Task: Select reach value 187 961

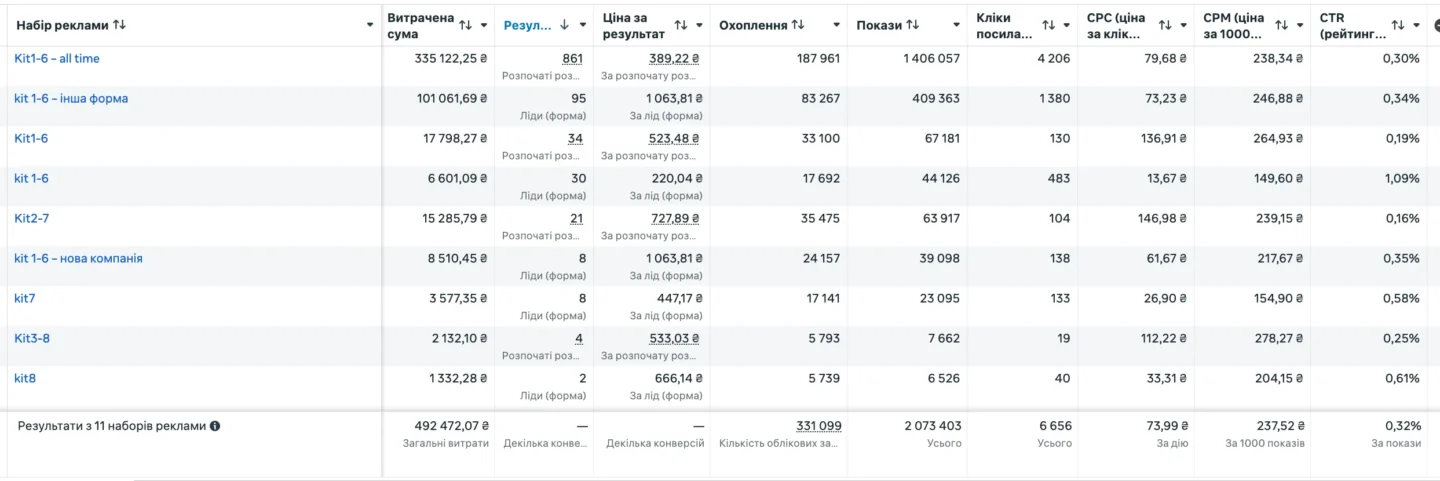Action: (818, 59)
